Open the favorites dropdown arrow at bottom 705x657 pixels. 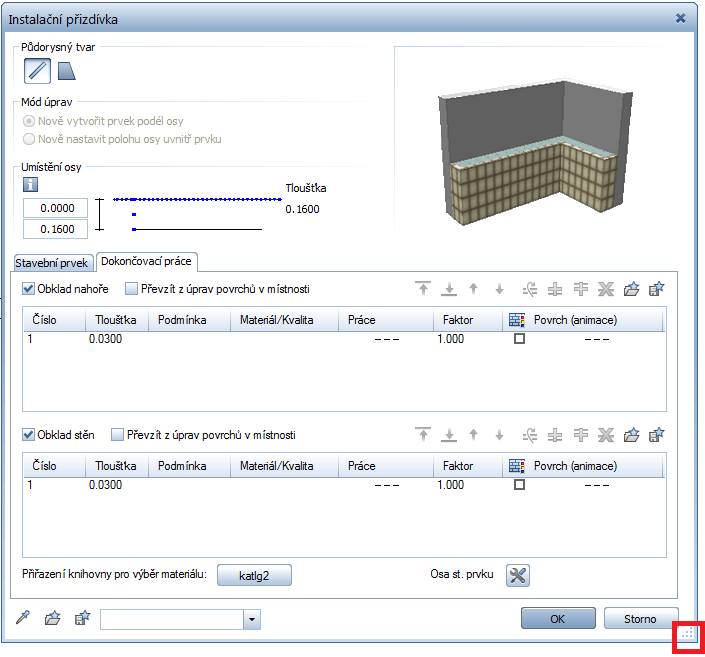(252, 620)
